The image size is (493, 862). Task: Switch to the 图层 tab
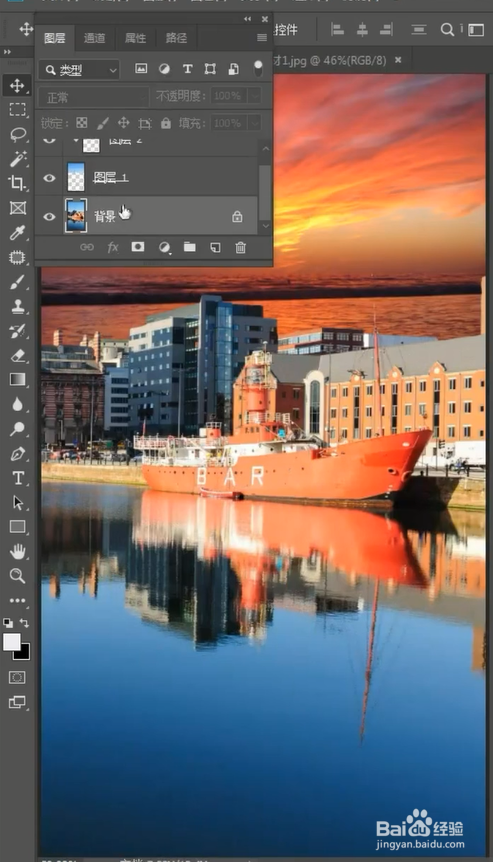(x=54, y=38)
